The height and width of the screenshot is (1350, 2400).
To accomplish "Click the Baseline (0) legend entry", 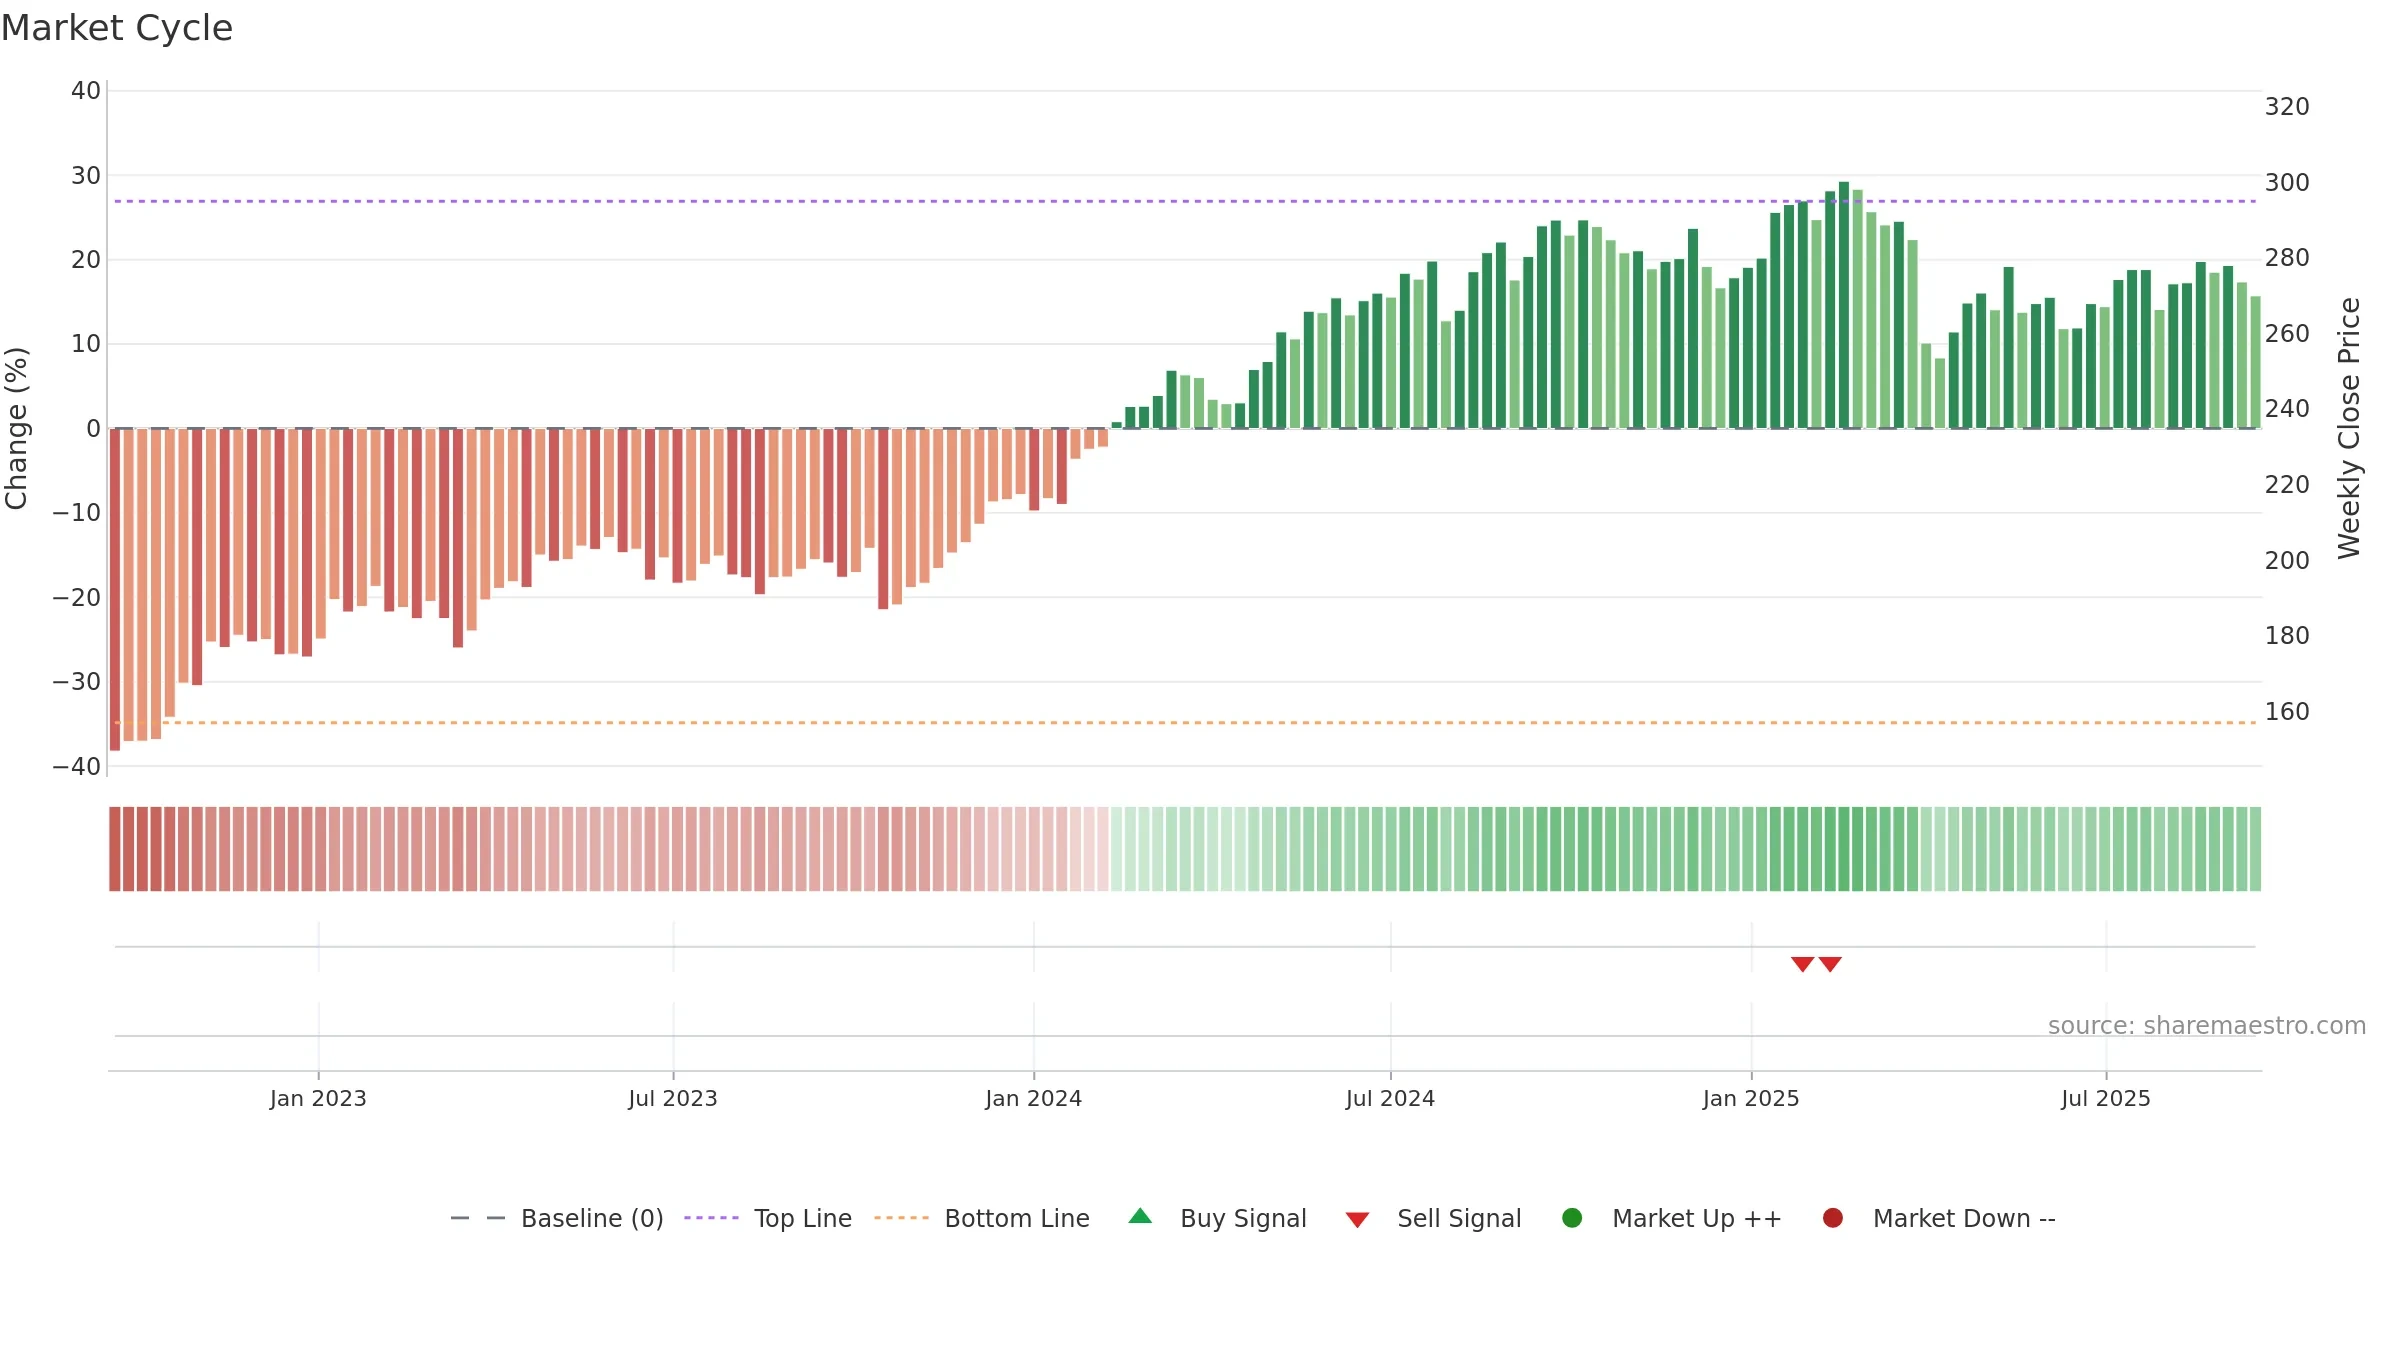I will click(557, 1218).
